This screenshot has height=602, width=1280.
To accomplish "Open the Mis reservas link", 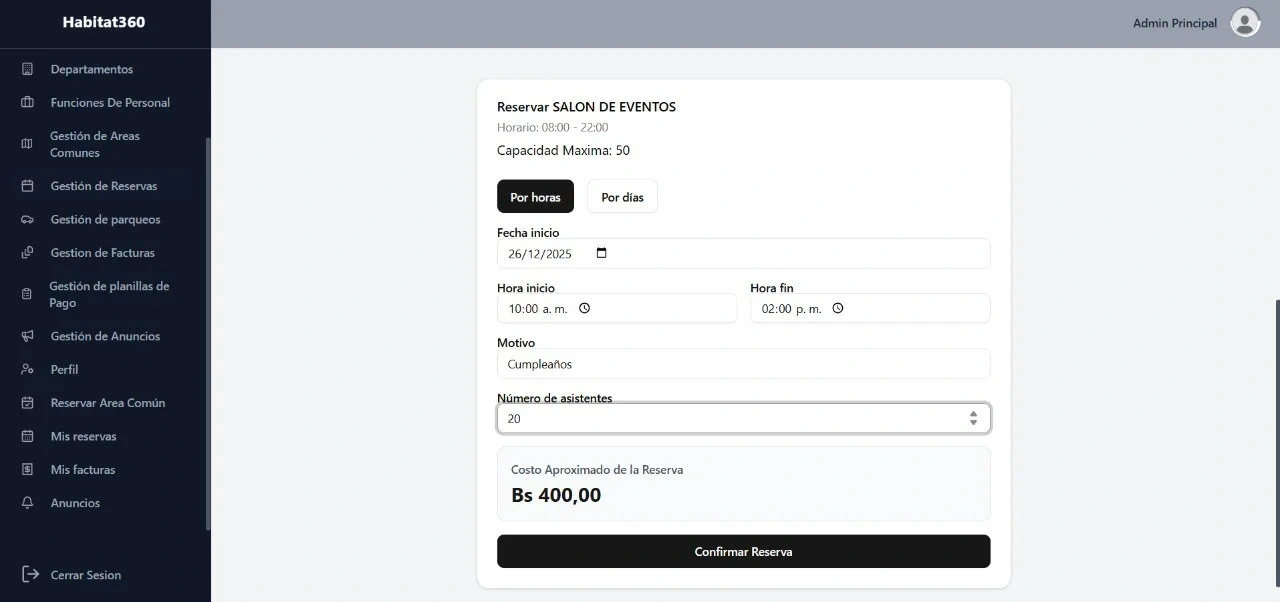I will 83,436.
